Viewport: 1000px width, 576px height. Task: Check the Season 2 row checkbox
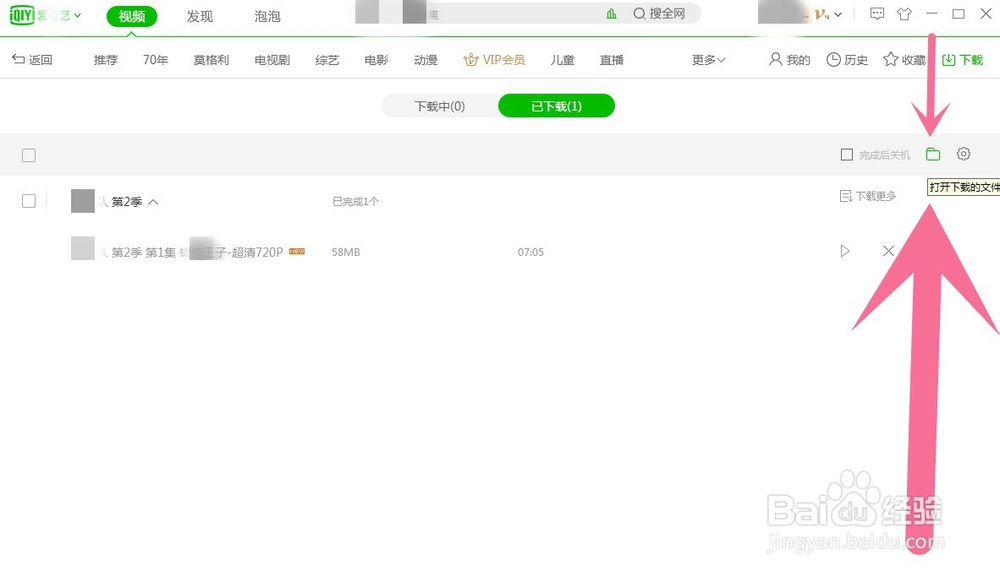pos(29,201)
